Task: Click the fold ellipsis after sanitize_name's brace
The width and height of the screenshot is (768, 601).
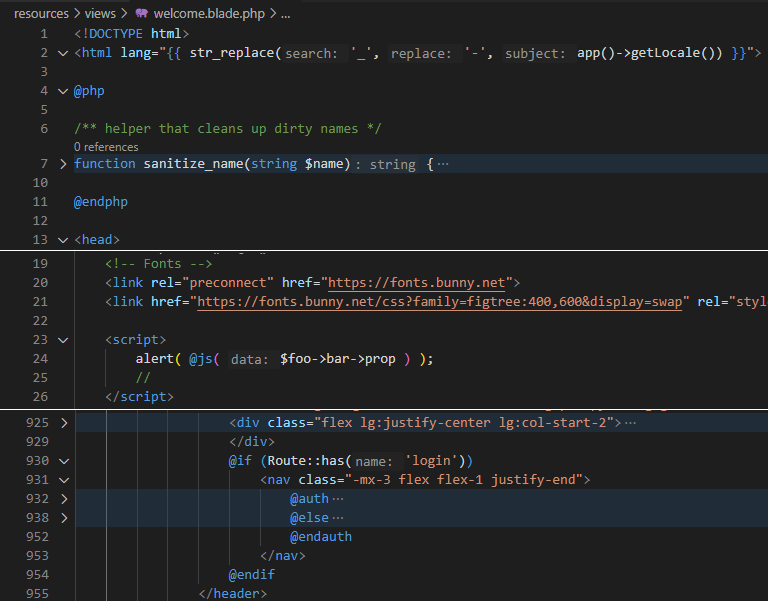Action: click(443, 164)
